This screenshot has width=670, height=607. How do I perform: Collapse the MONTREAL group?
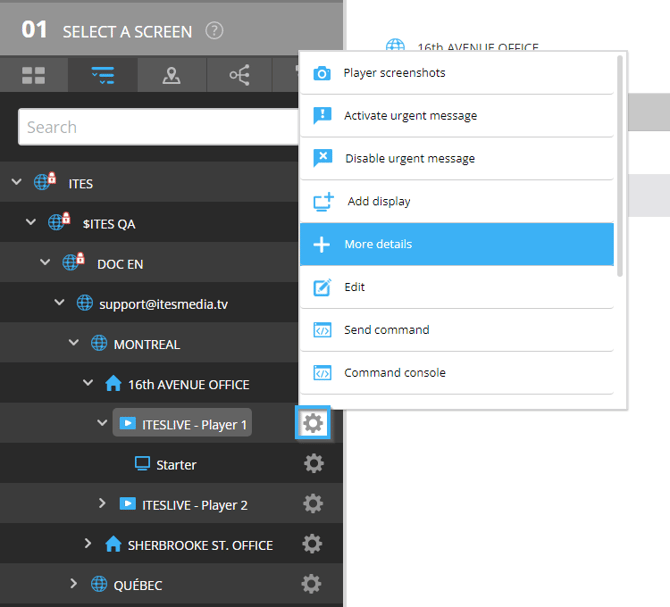coord(74,342)
